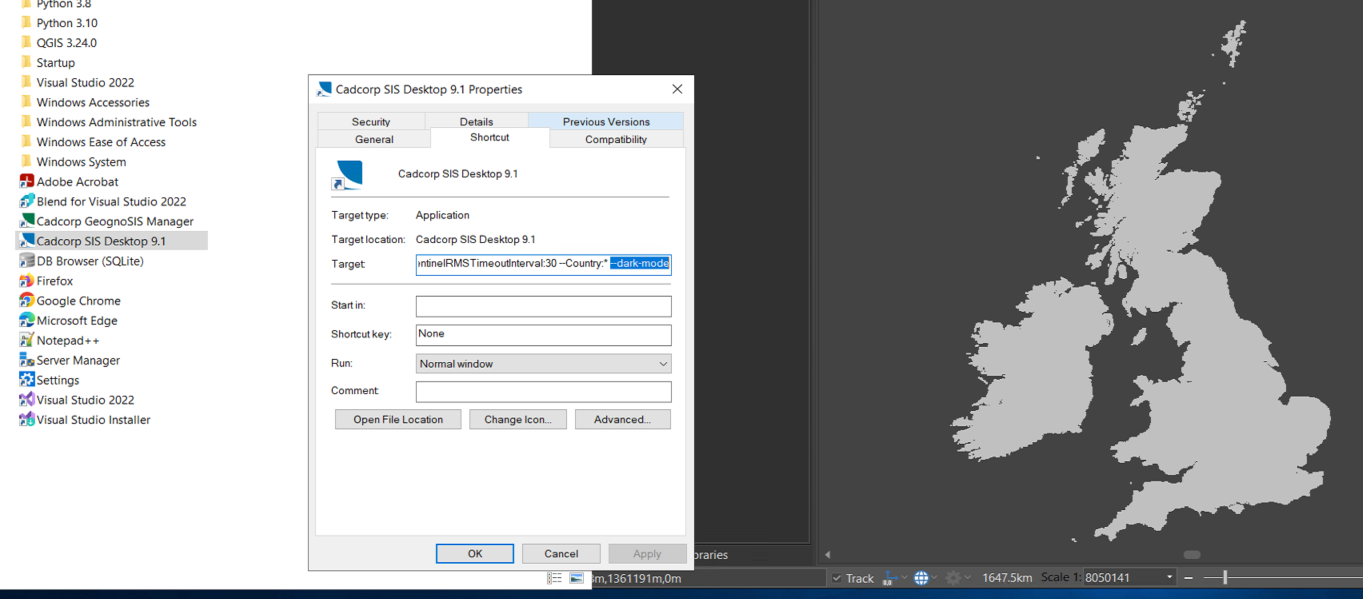Click the DB Browser (SQLite) icon
The height and width of the screenshot is (599, 1363).
(27, 261)
